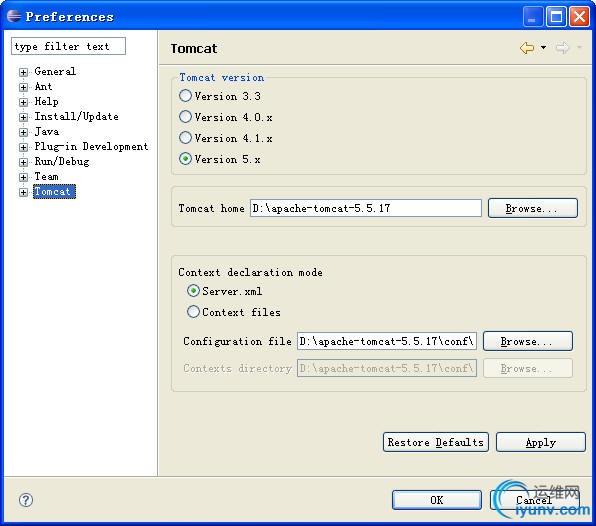Click the Cancel button

pyautogui.click(x=534, y=500)
